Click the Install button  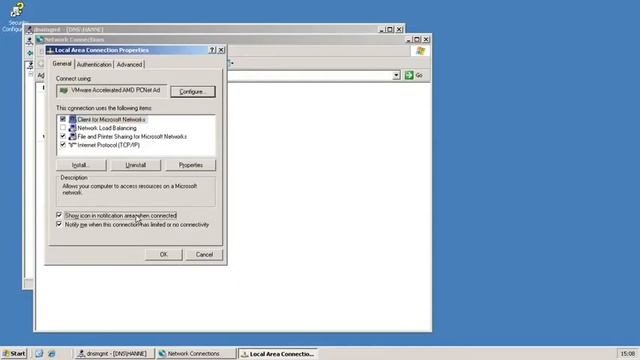(x=81, y=165)
